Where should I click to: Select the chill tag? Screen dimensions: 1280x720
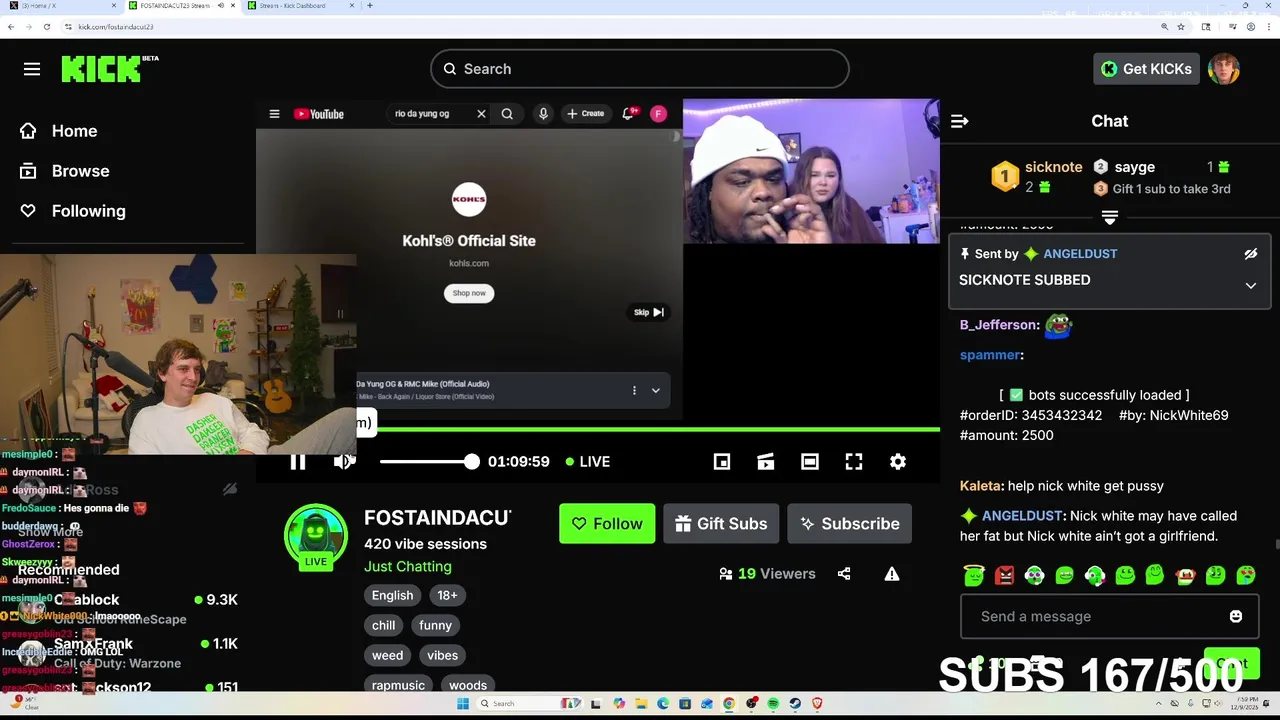coord(384,625)
